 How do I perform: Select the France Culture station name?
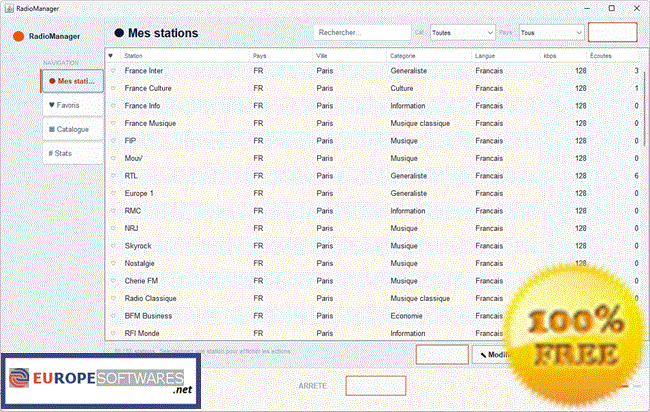(x=148, y=88)
